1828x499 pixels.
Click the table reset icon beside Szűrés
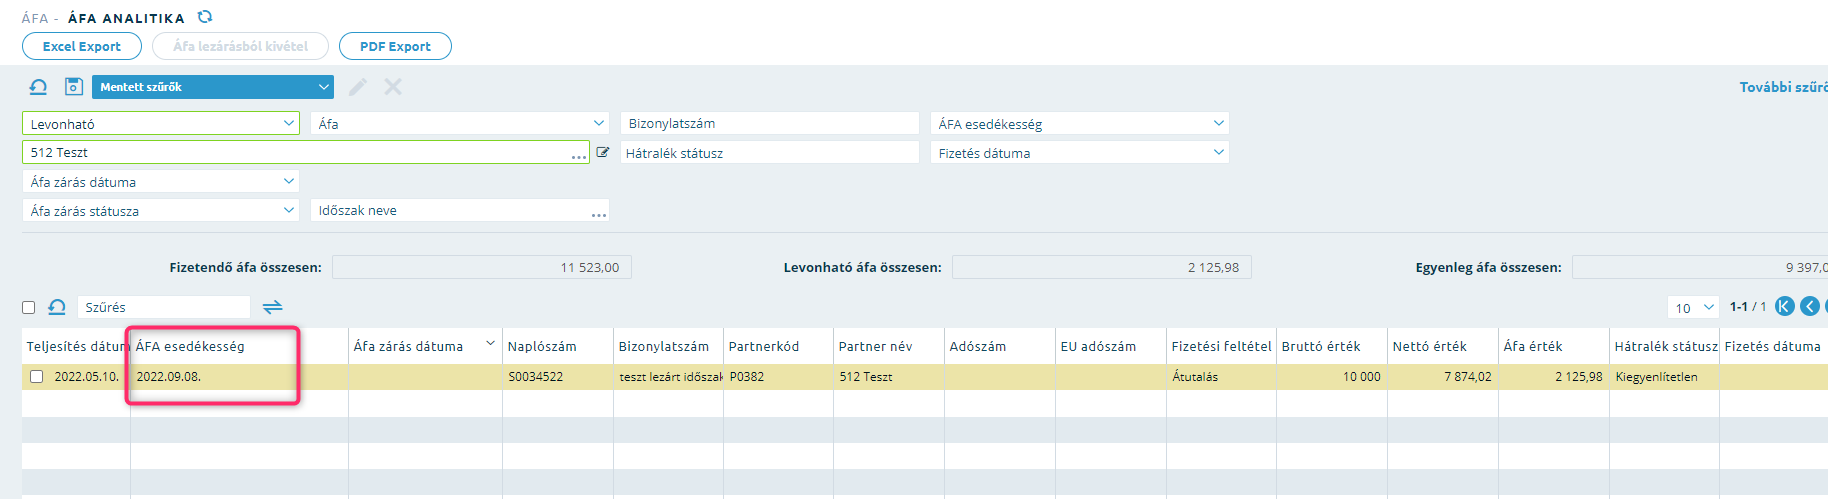(x=57, y=307)
